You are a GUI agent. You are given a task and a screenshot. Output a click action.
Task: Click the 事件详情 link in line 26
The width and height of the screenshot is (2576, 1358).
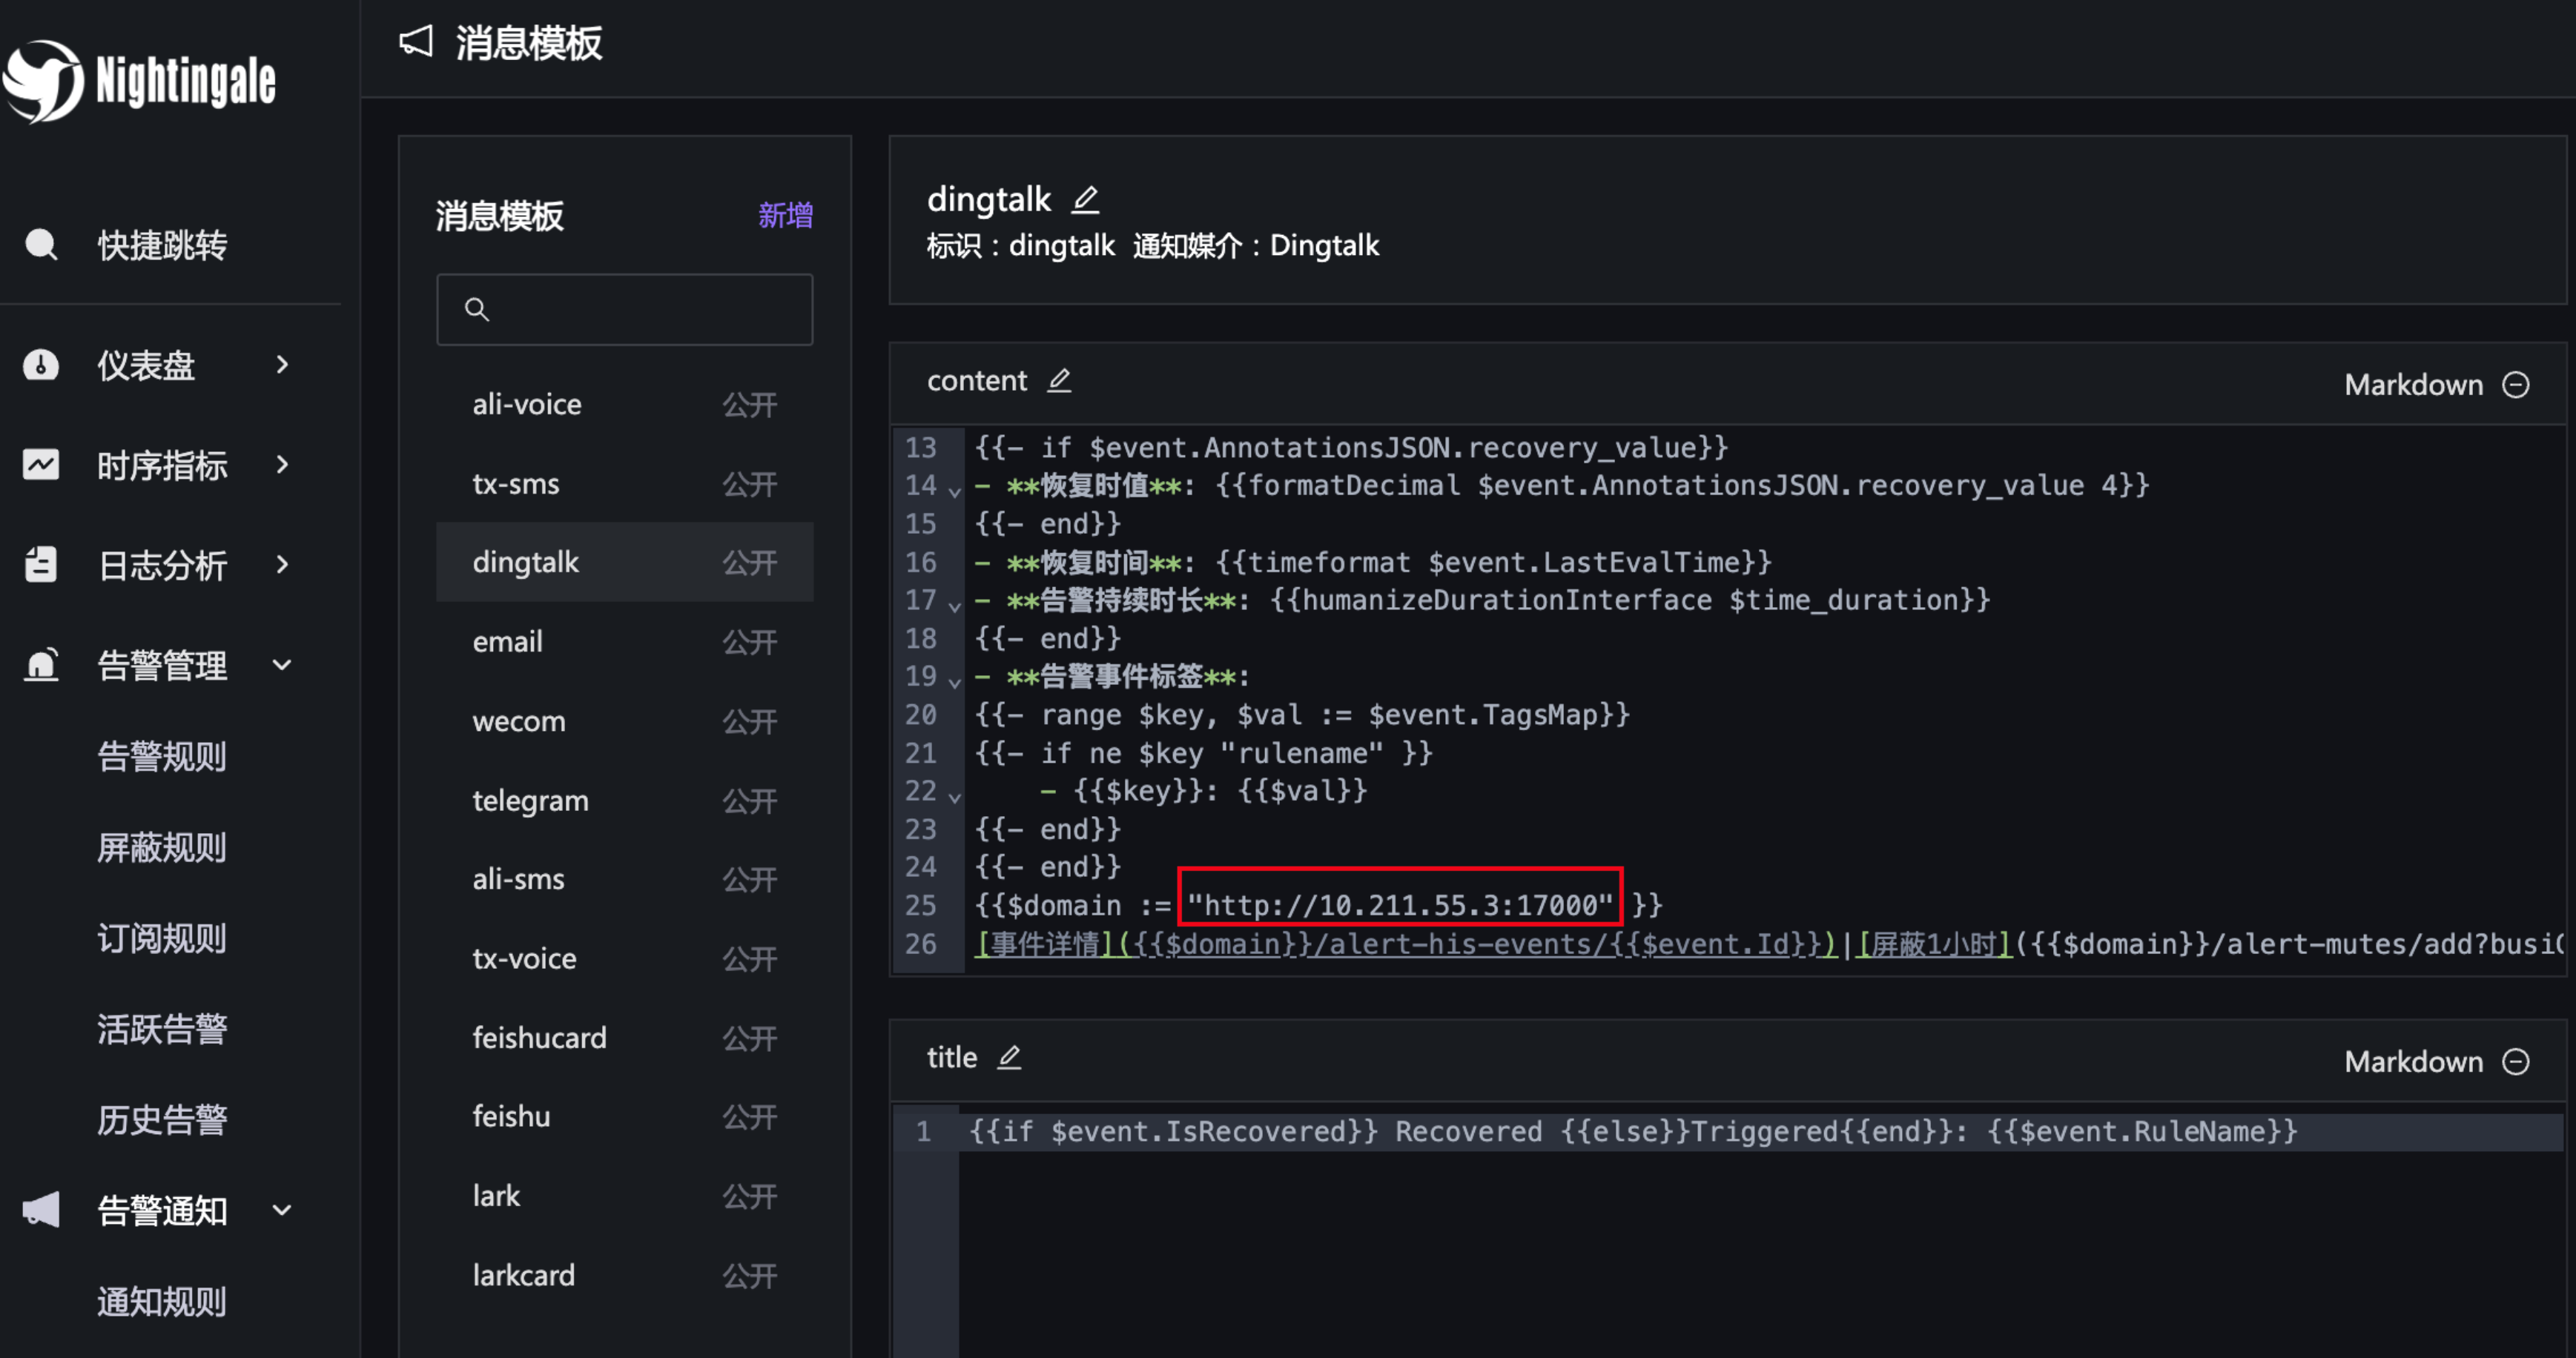point(1046,944)
